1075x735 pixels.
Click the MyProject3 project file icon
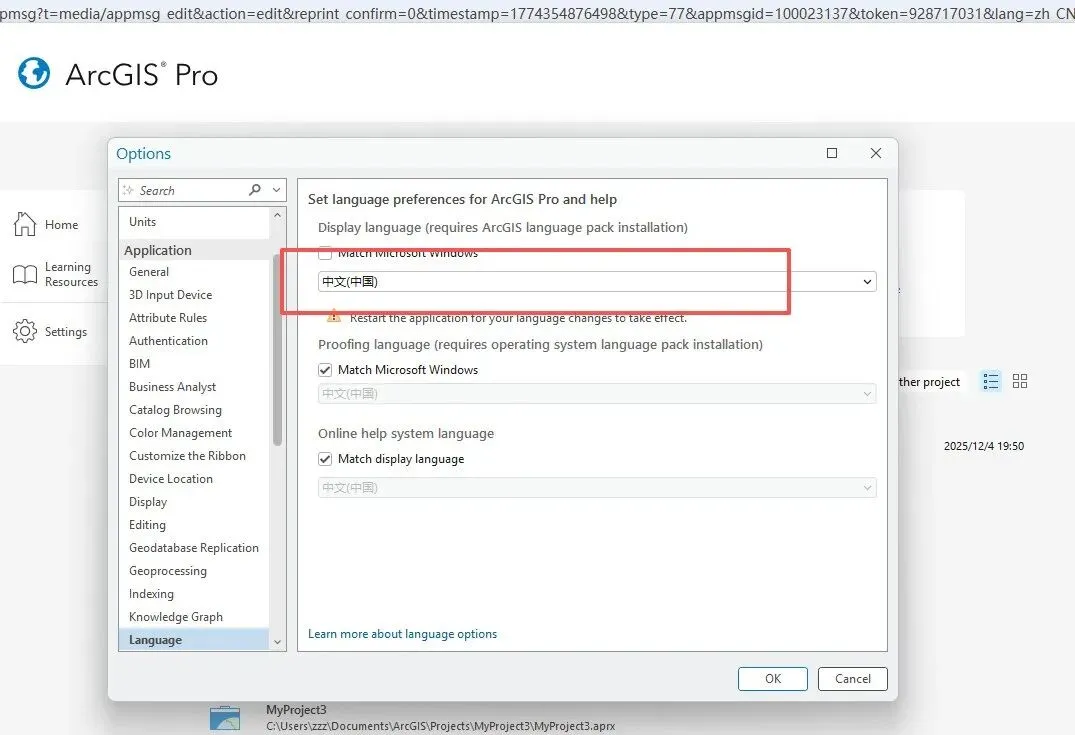225,719
